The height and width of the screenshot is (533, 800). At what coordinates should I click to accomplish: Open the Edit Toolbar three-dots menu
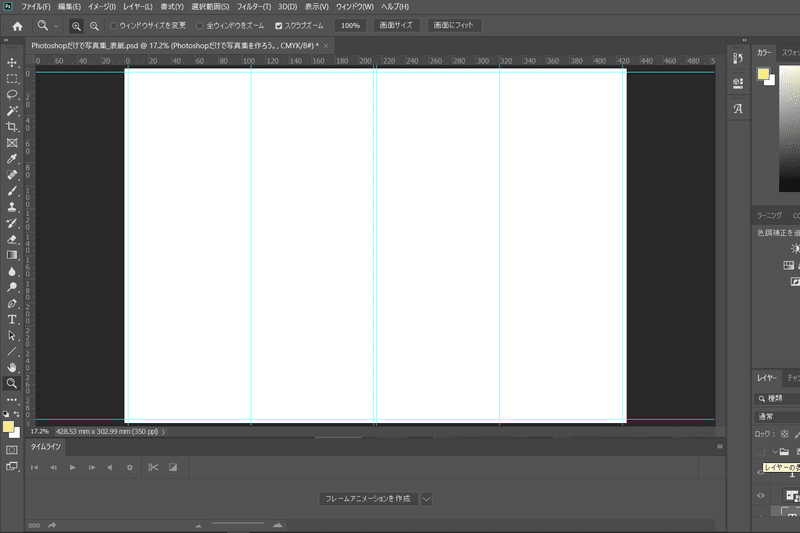pos(12,399)
